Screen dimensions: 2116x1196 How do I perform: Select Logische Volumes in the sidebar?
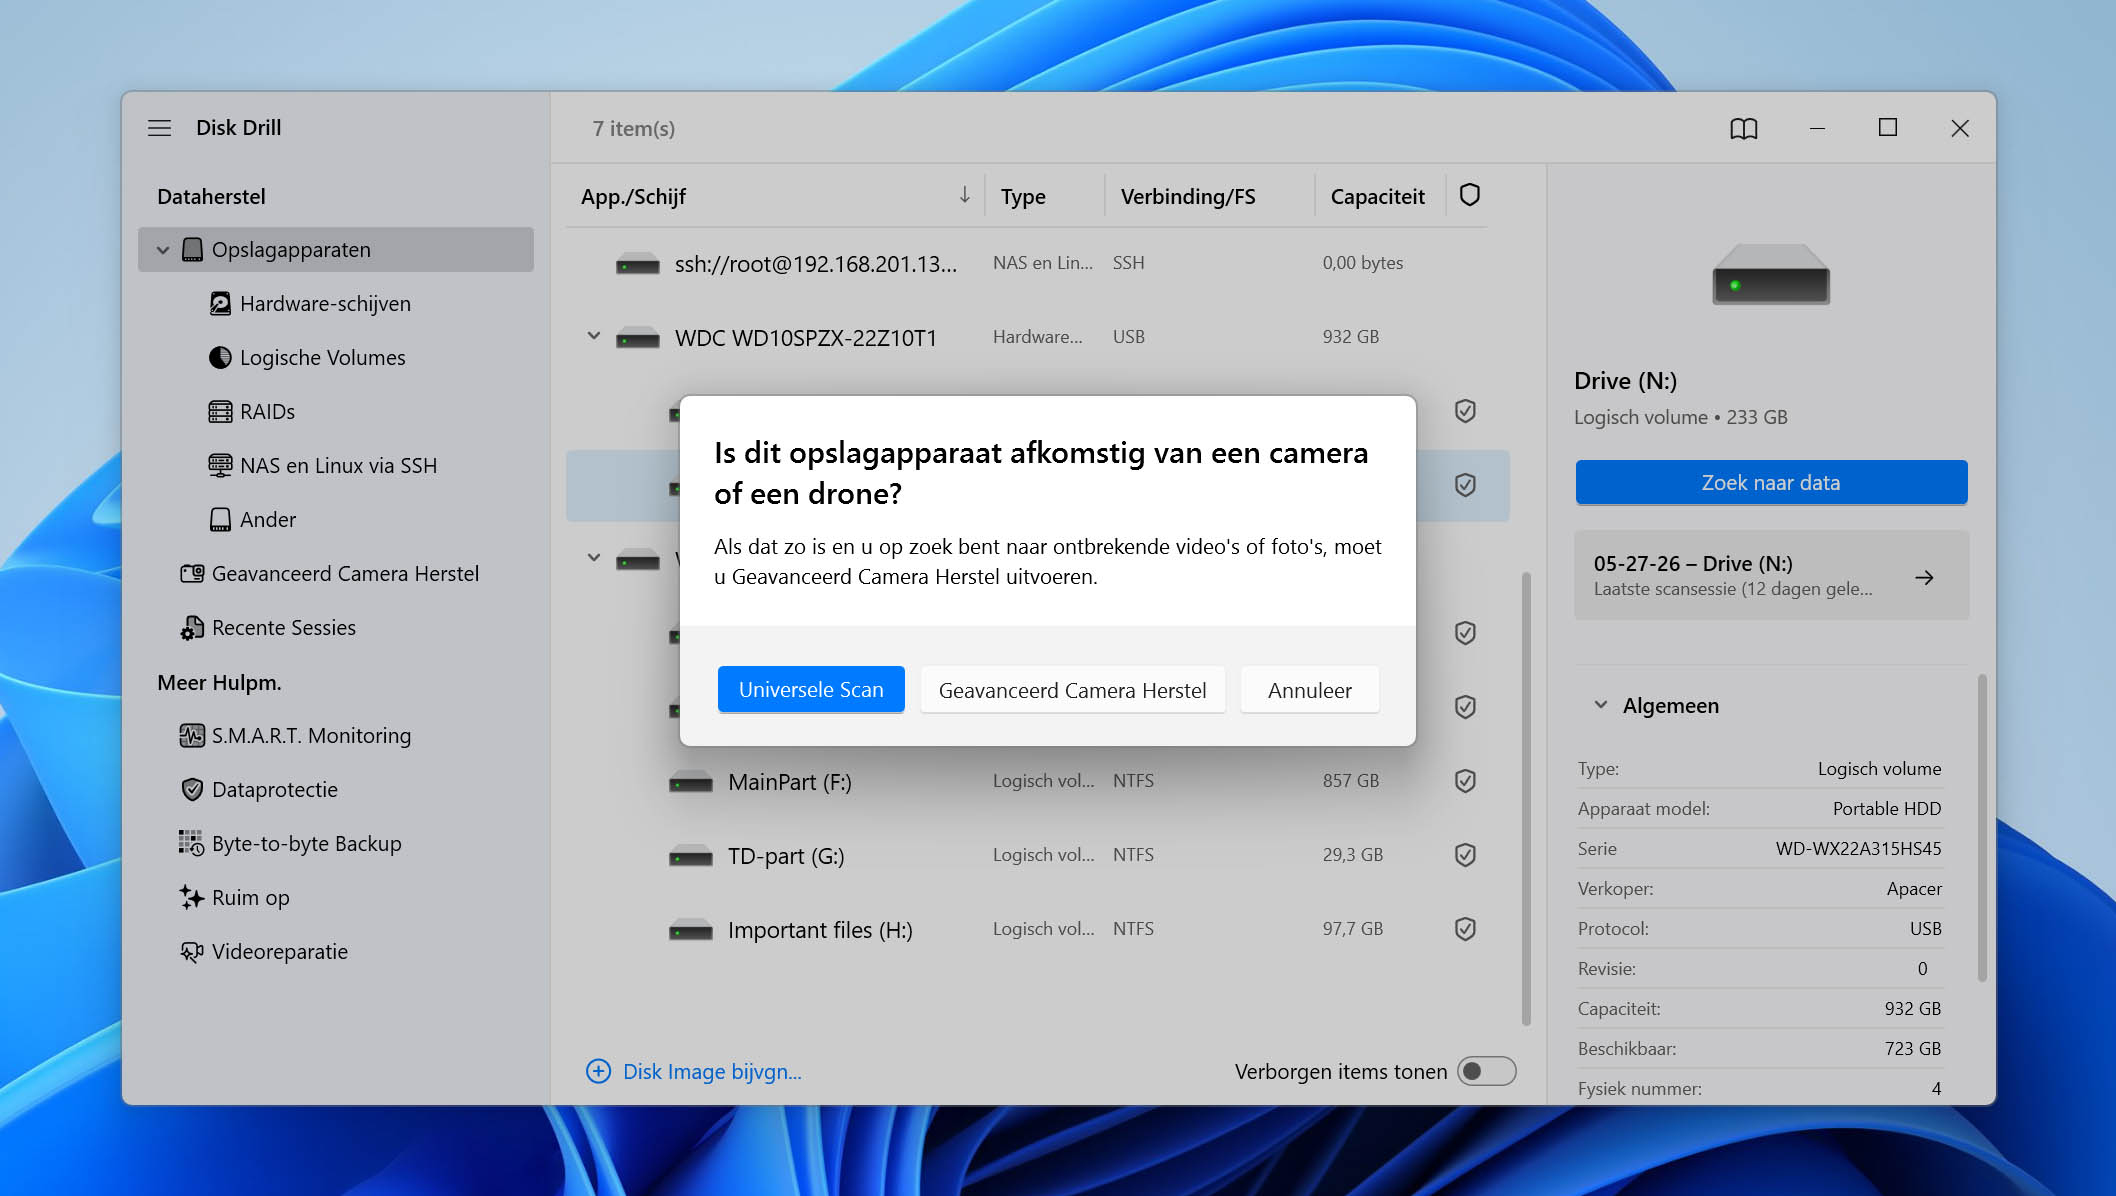point(323,358)
